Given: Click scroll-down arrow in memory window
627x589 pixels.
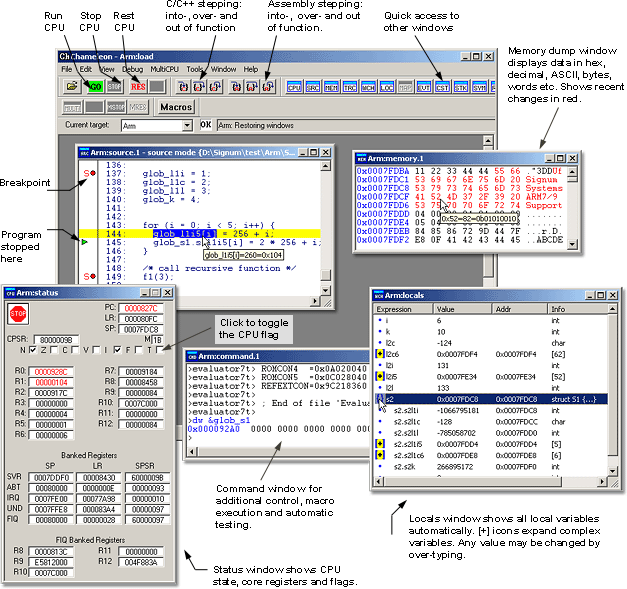Looking at the screenshot, I should point(572,244).
